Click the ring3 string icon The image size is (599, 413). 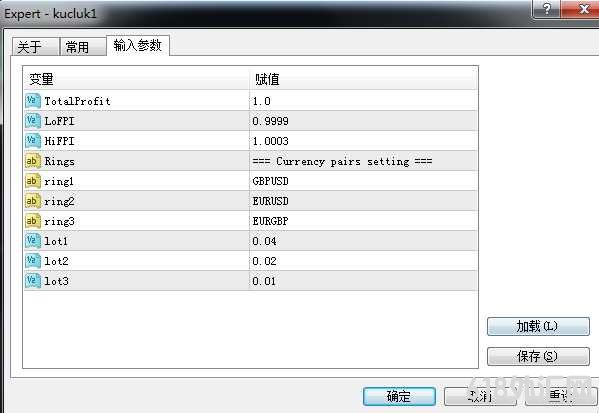pos(33,221)
